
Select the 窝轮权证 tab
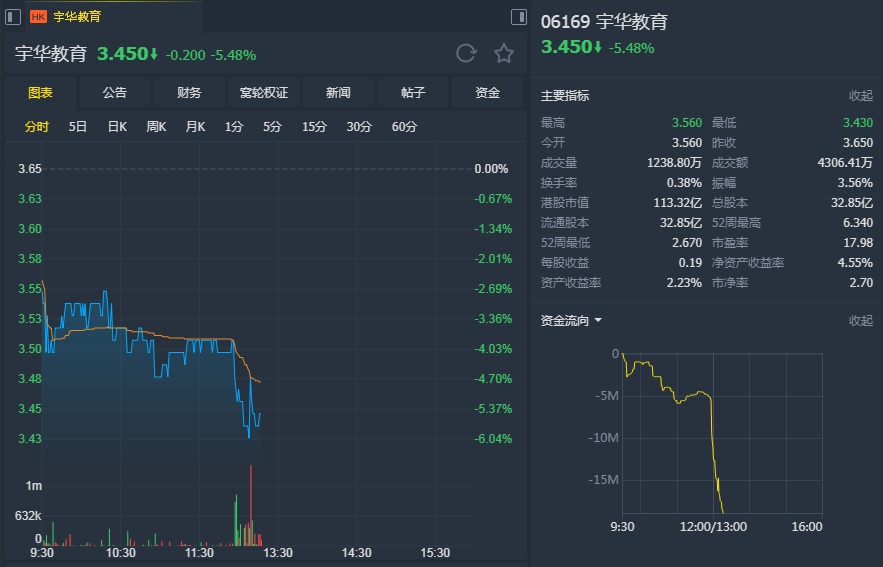263,93
